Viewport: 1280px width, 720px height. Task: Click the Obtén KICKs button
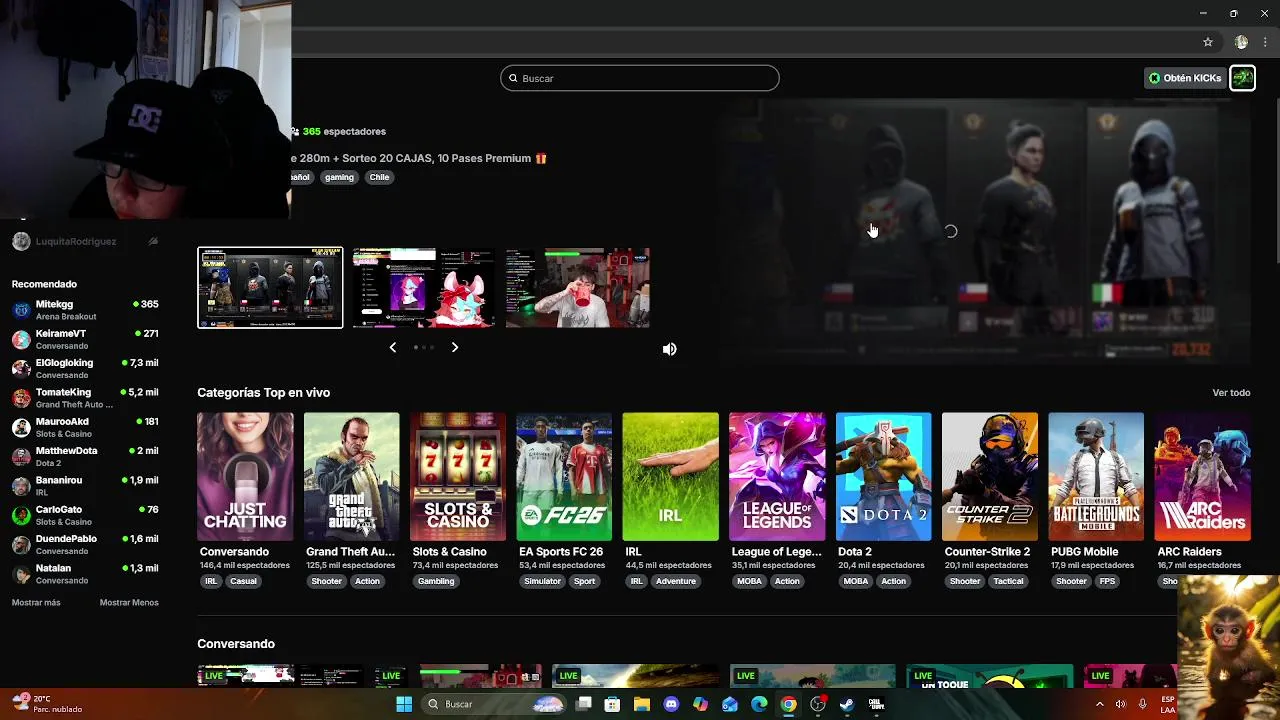click(1185, 78)
